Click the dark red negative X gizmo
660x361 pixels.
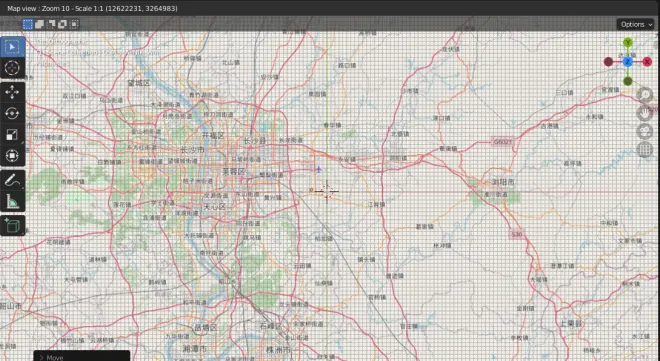[608, 62]
